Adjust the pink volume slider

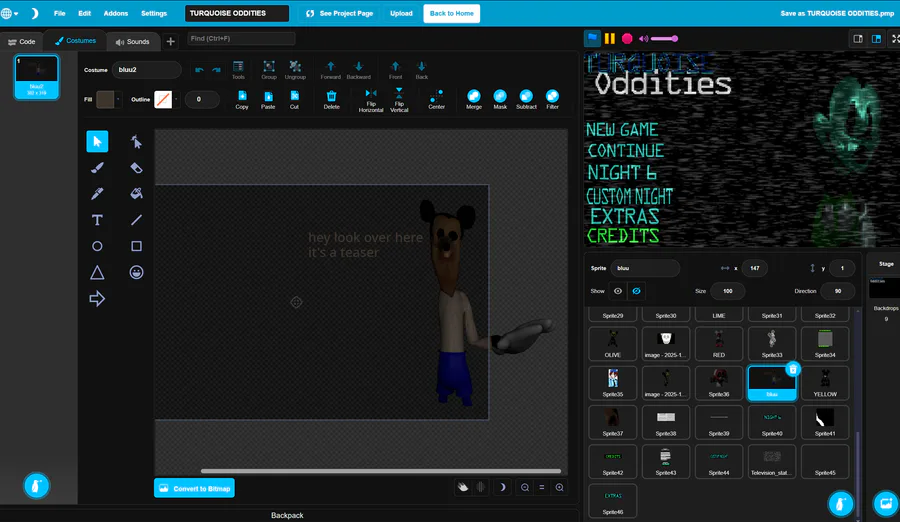tap(665, 38)
